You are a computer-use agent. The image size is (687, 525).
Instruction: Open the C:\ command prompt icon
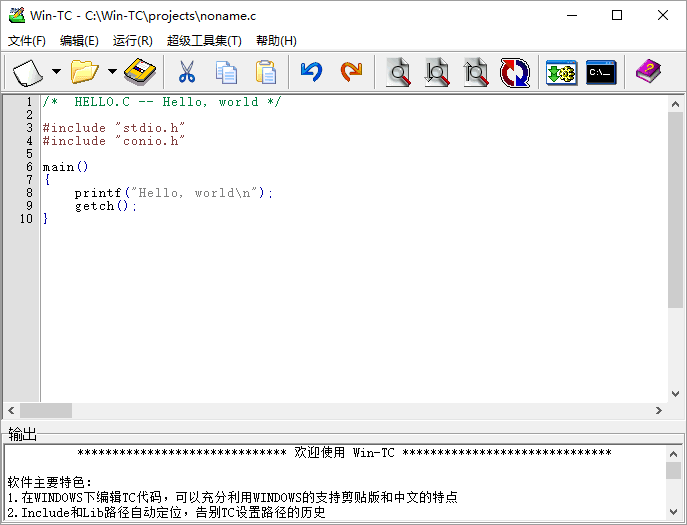click(x=601, y=72)
